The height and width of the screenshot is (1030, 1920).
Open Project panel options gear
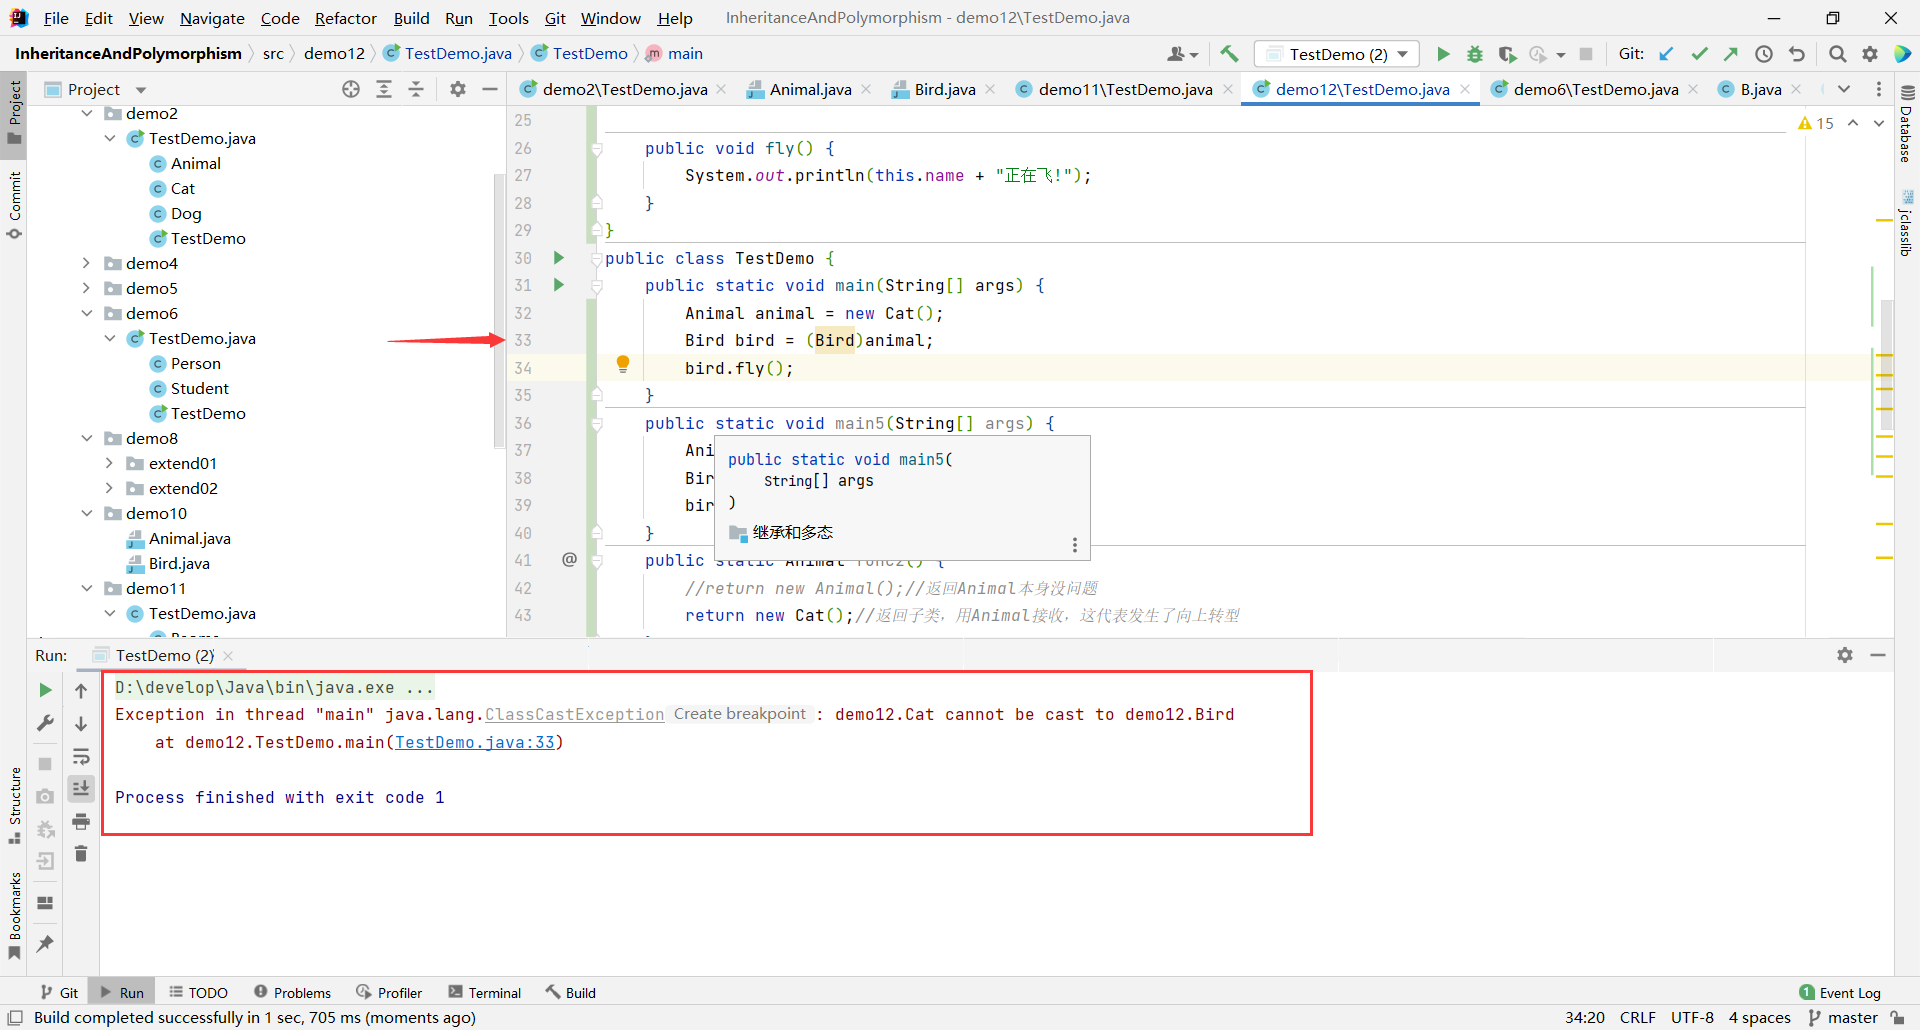coord(458,89)
